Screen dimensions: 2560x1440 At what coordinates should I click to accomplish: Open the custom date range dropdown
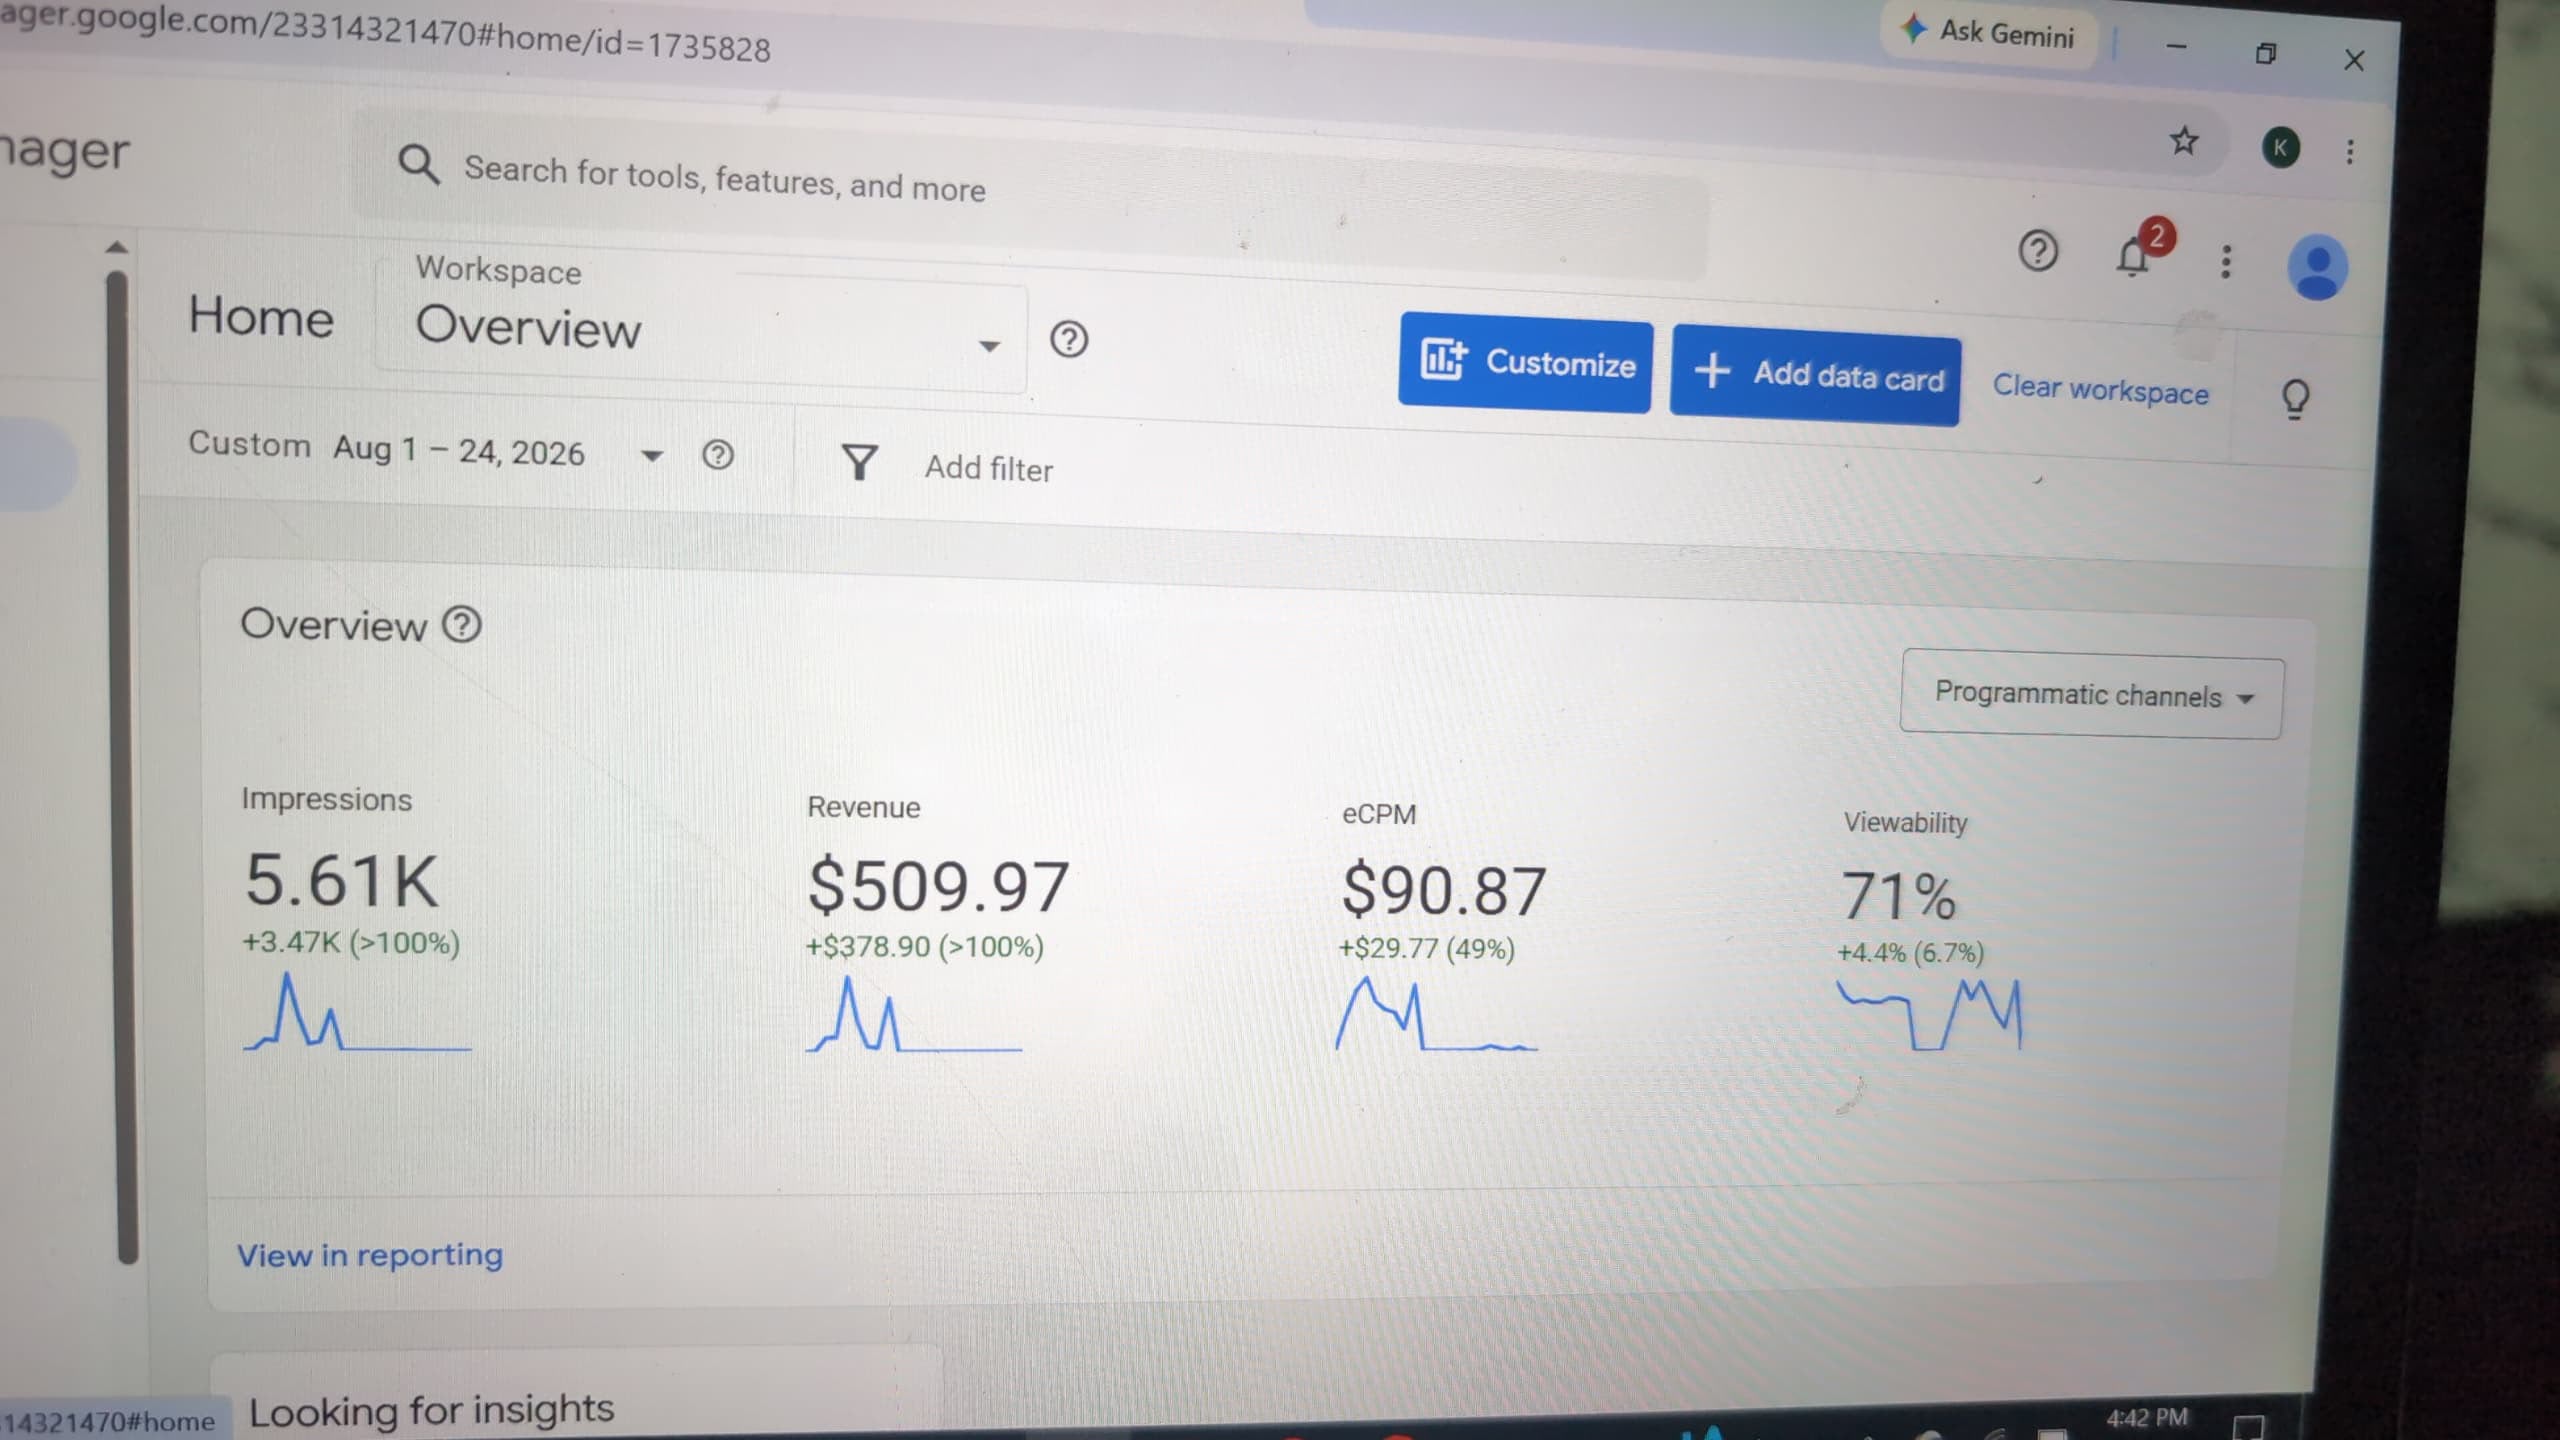point(425,449)
